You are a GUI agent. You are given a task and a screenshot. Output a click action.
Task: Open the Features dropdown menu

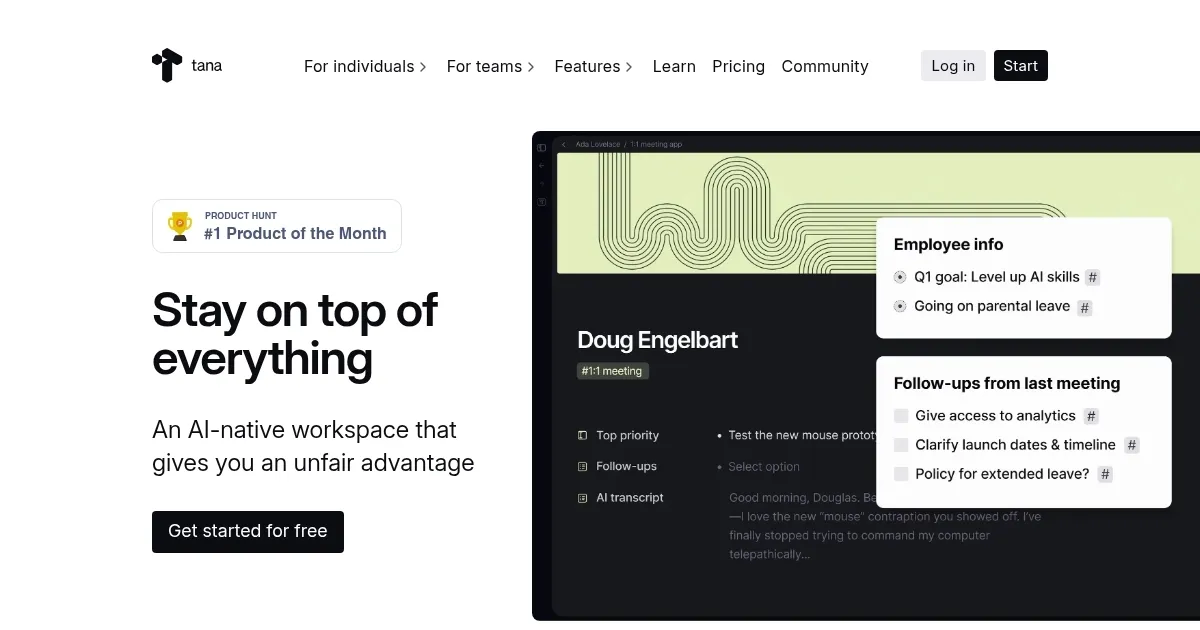click(593, 66)
